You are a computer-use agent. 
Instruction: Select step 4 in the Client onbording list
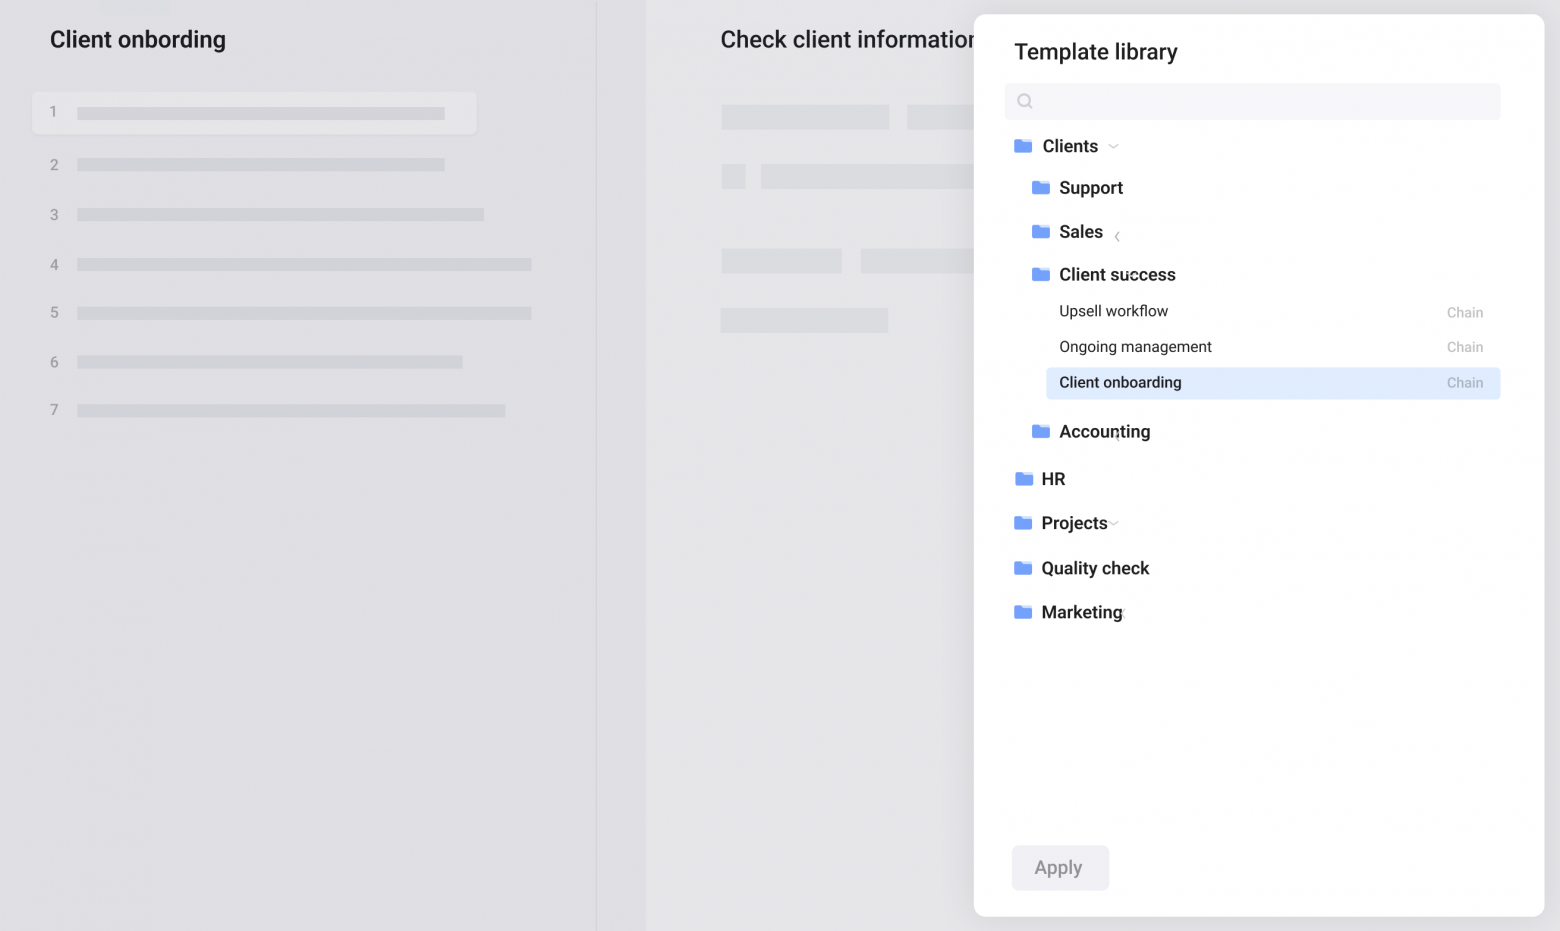[290, 265]
